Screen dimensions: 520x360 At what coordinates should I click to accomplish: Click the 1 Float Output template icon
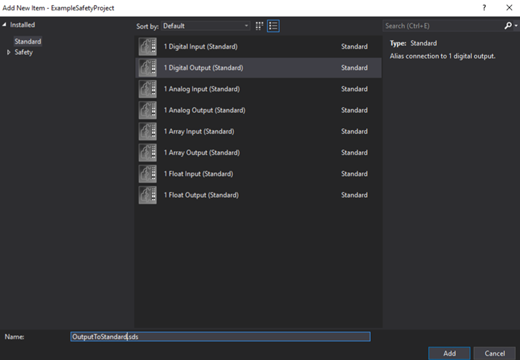(x=148, y=195)
